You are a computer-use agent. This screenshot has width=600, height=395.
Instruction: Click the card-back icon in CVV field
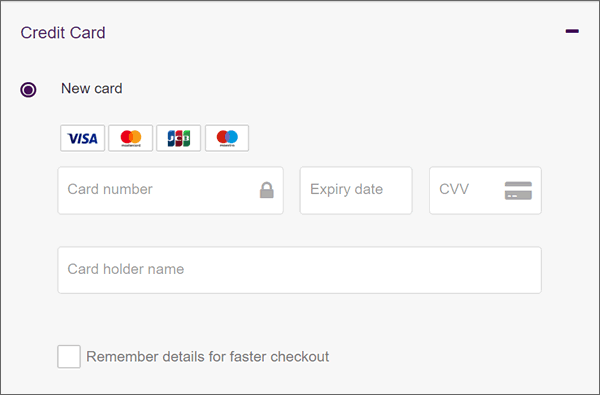pyautogui.click(x=518, y=190)
